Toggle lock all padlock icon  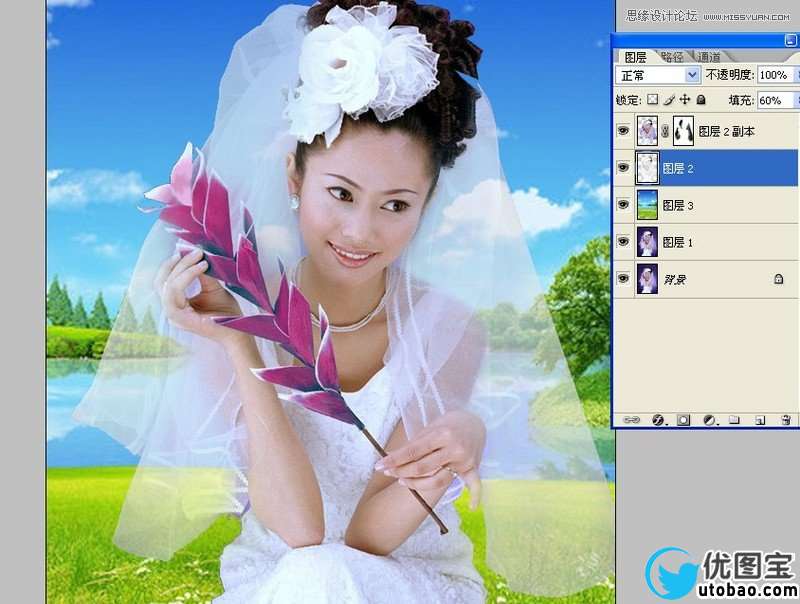tap(701, 99)
